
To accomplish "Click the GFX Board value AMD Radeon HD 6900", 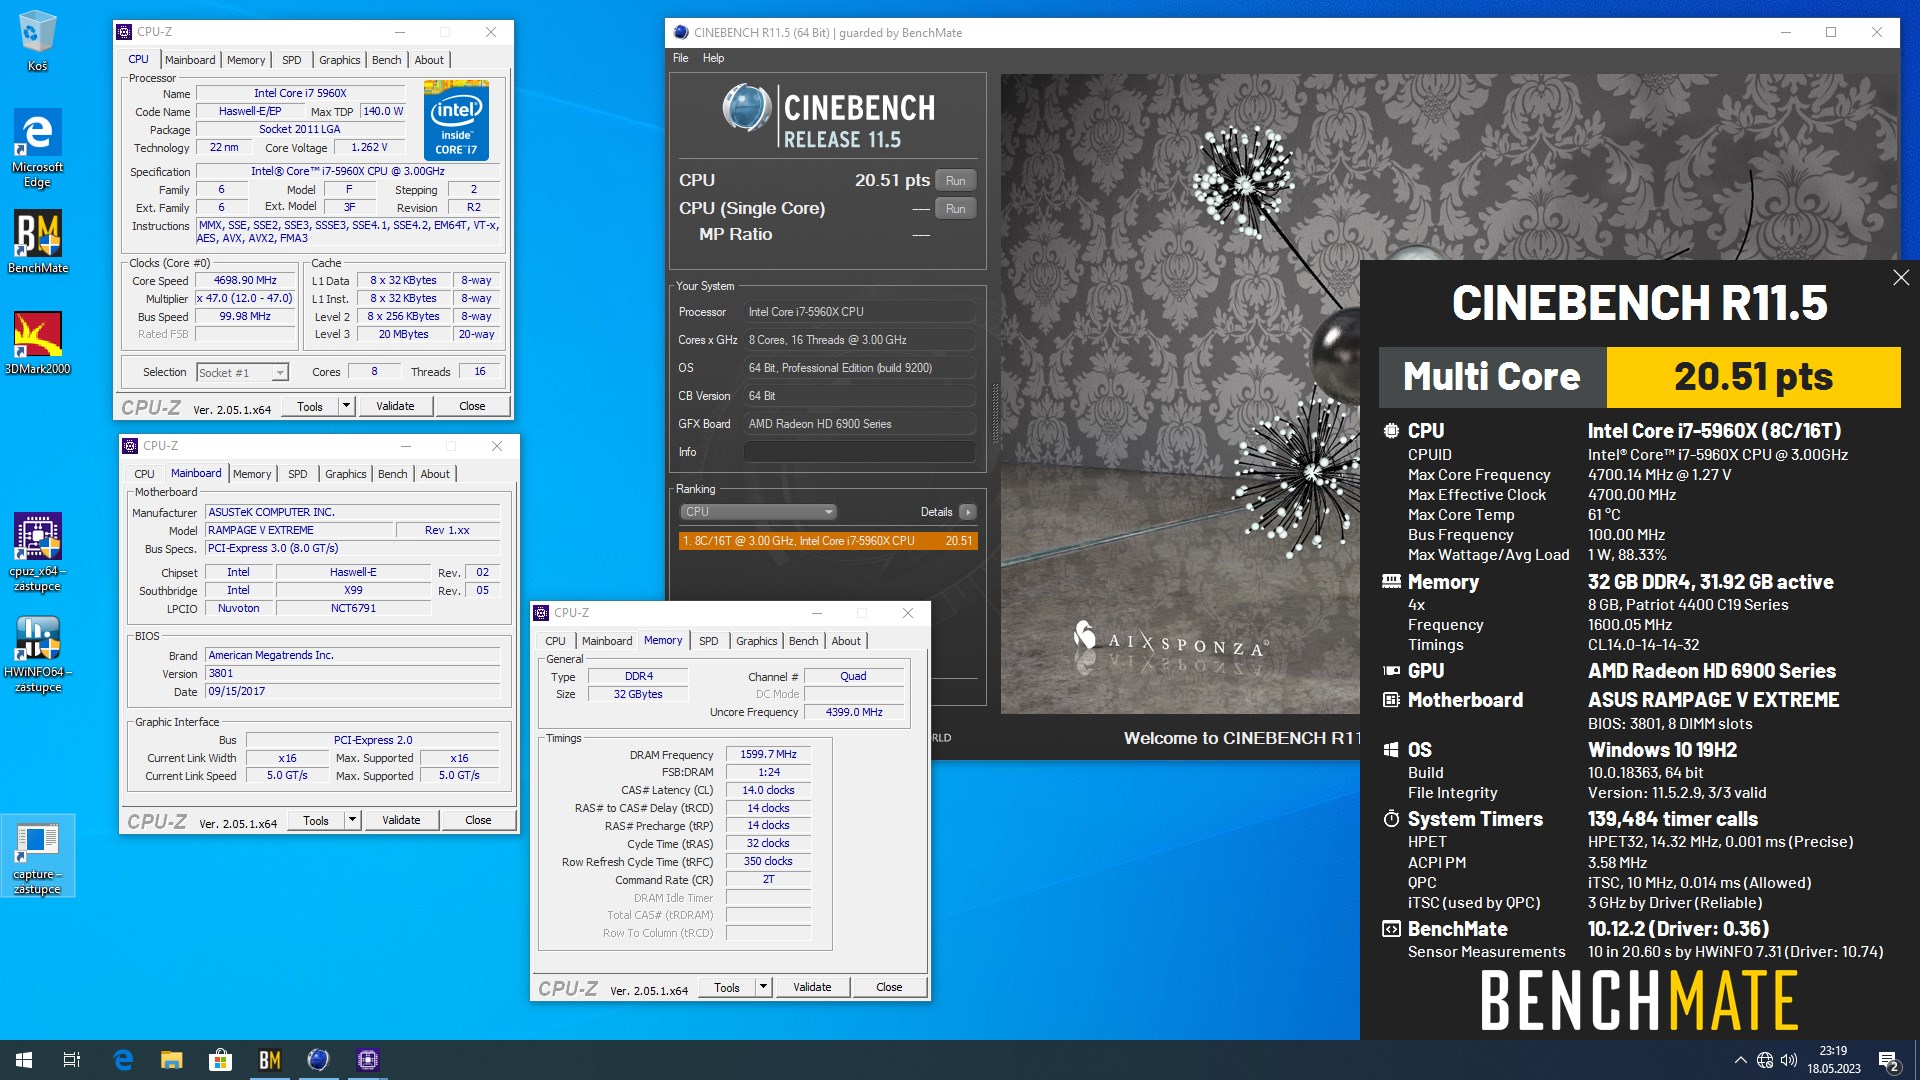I will 859,424.
